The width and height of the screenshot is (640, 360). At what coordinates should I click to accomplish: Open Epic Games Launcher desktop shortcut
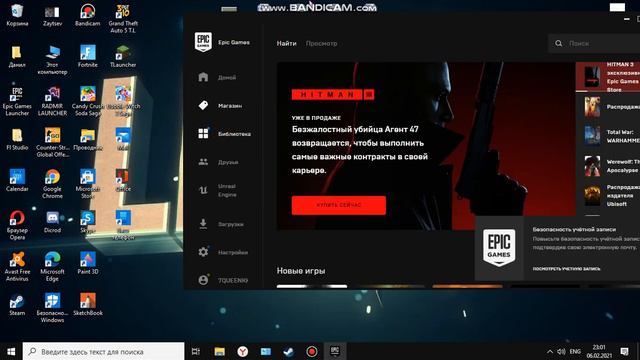(17, 101)
